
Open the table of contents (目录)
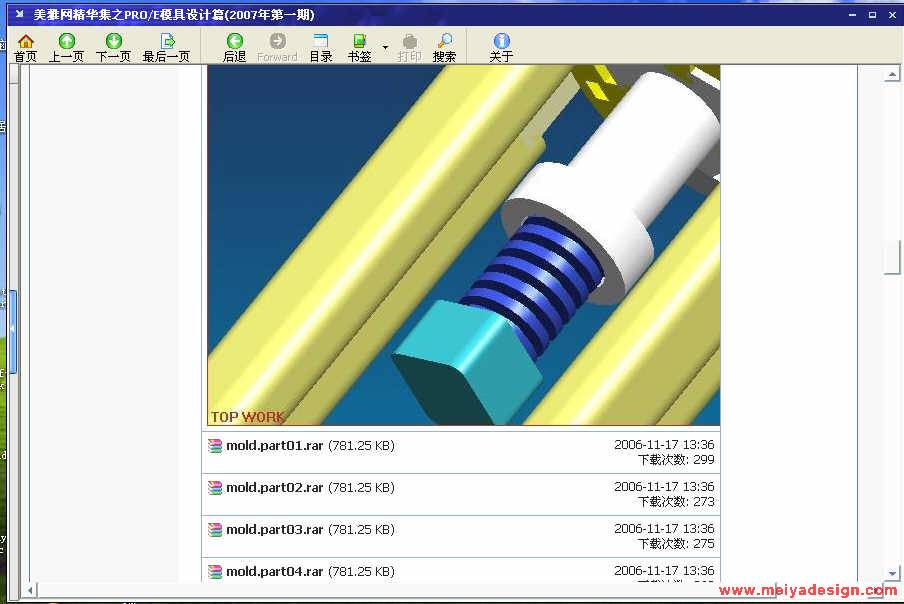tap(320, 47)
